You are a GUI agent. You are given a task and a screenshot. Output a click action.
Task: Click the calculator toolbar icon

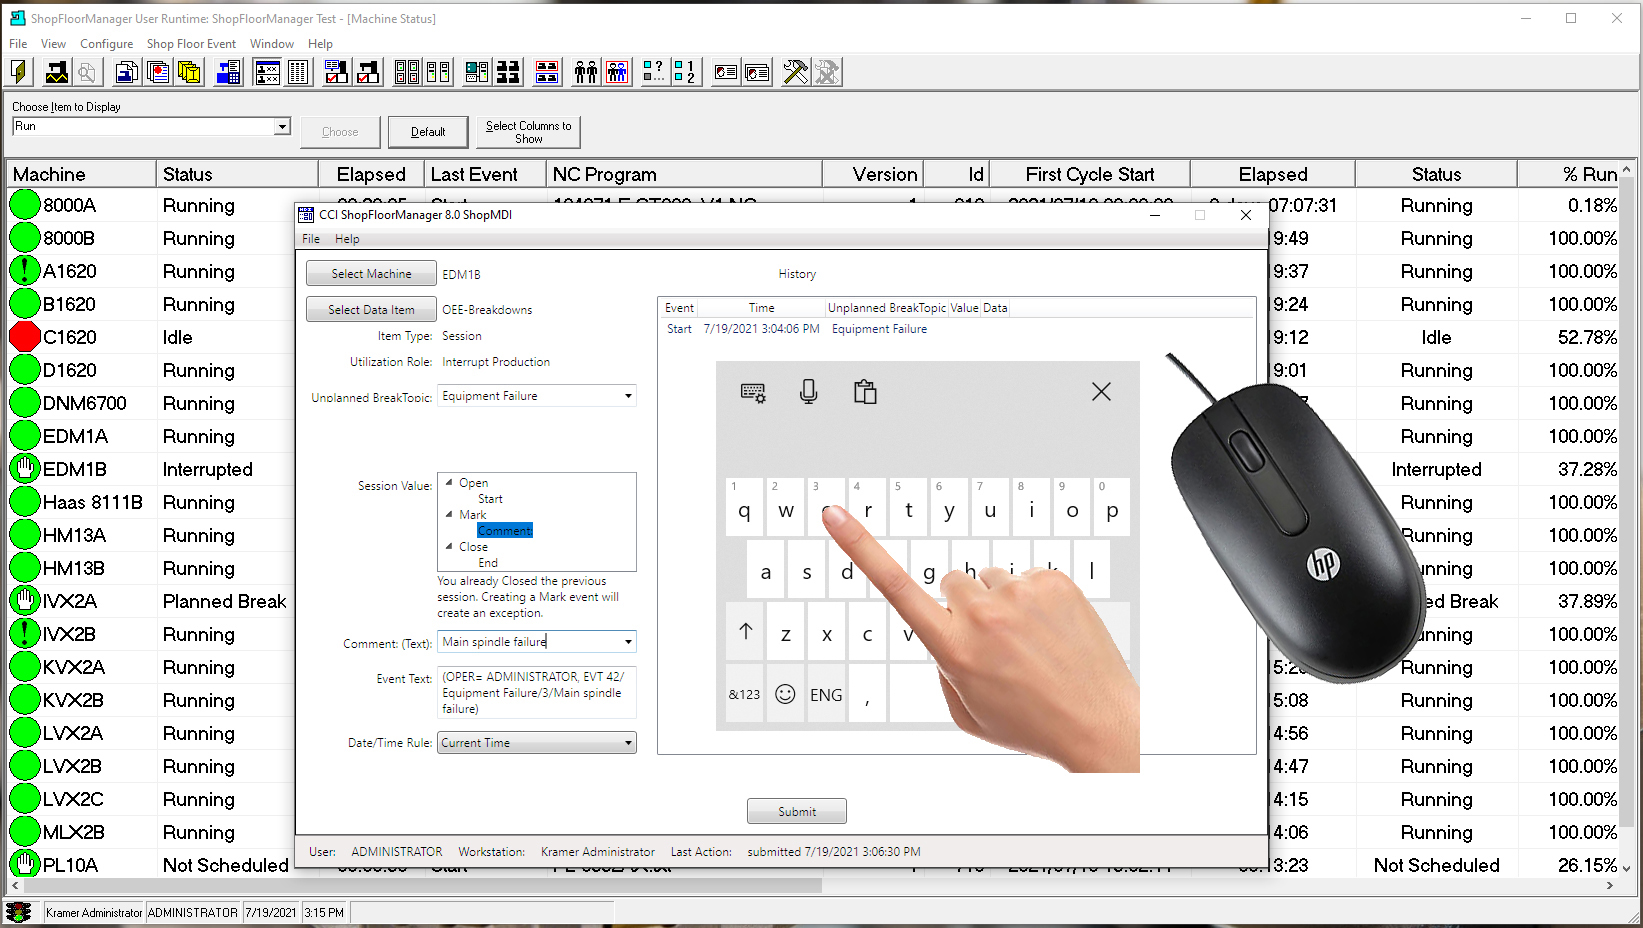click(x=229, y=72)
